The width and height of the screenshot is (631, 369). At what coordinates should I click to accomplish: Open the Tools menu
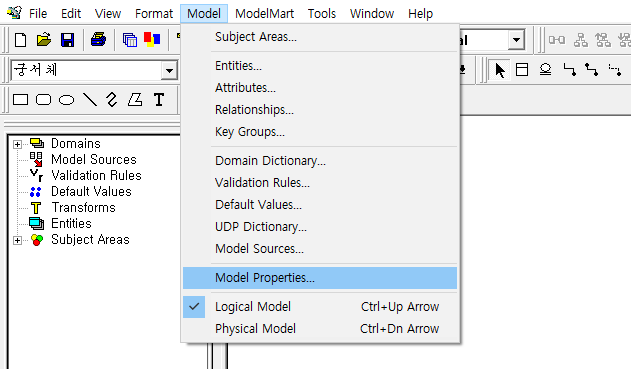pos(322,13)
